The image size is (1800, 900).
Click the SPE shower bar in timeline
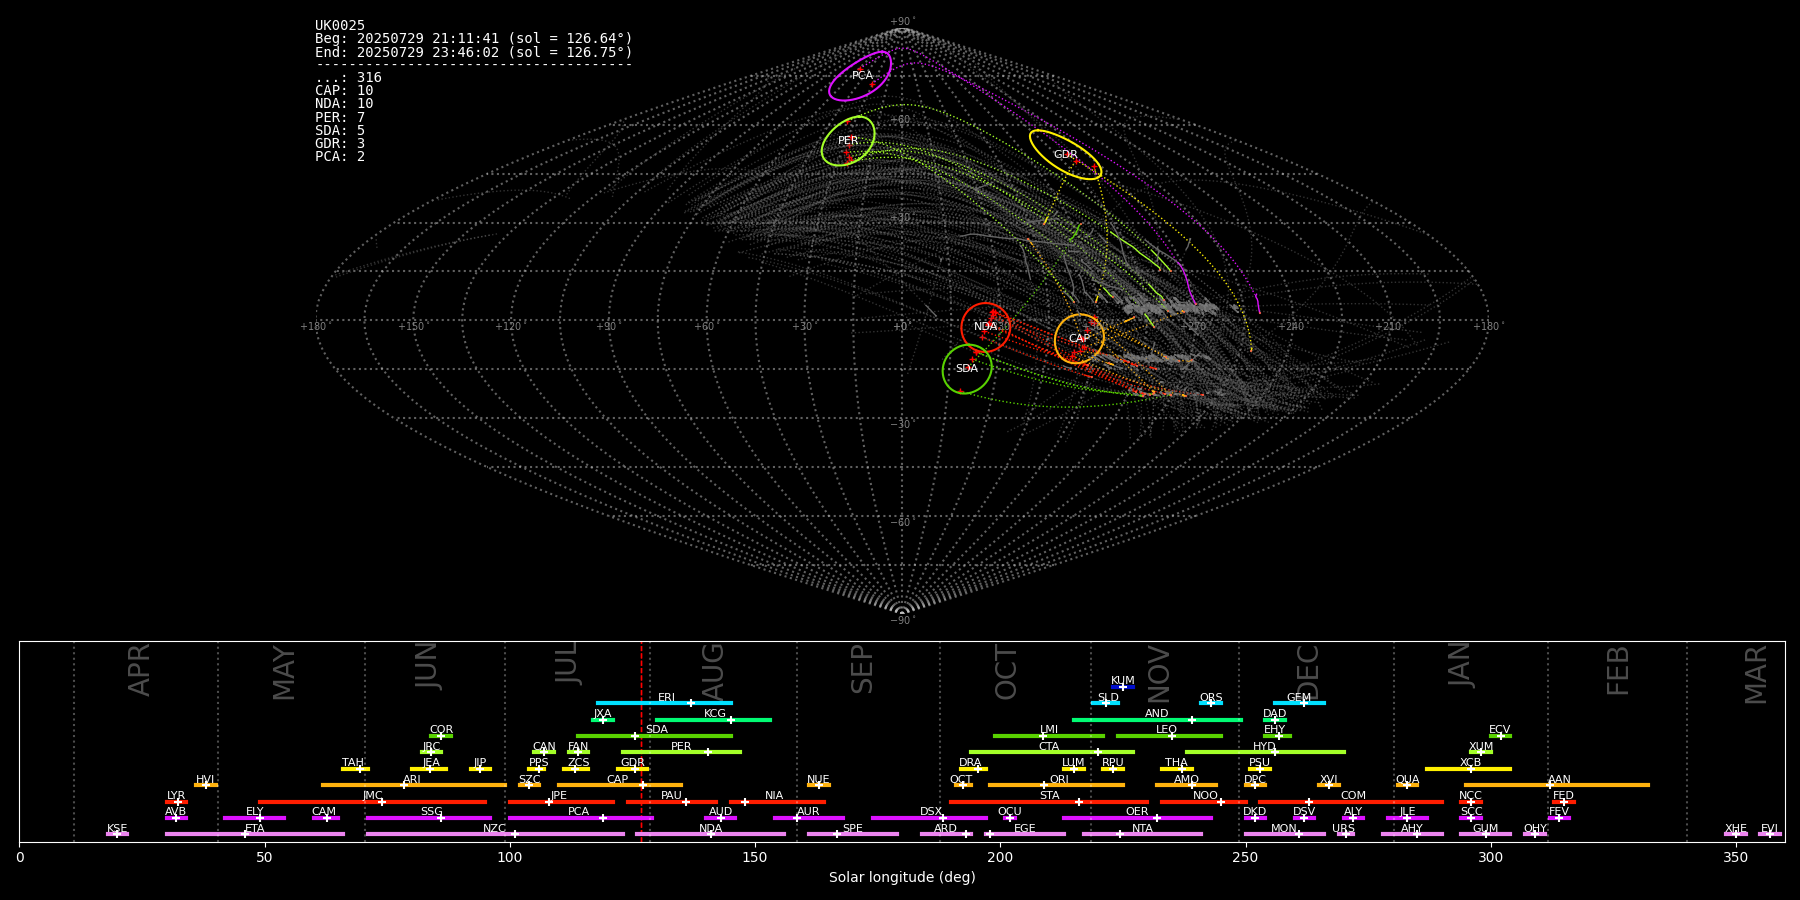(x=853, y=834)
